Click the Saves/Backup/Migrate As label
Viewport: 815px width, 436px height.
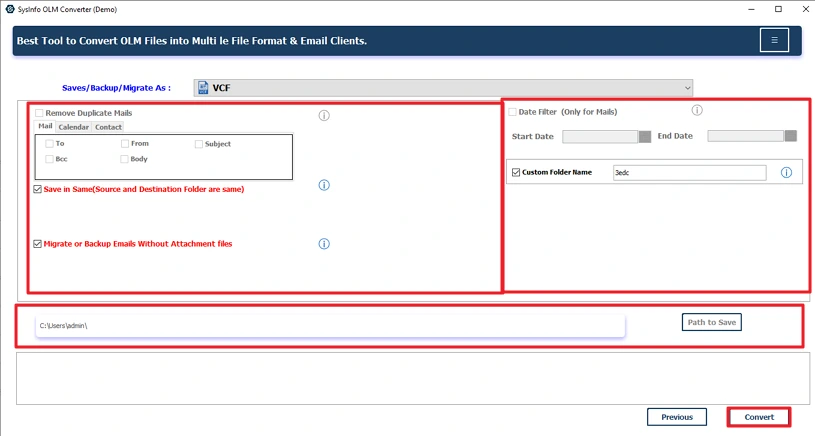point(116,88)
